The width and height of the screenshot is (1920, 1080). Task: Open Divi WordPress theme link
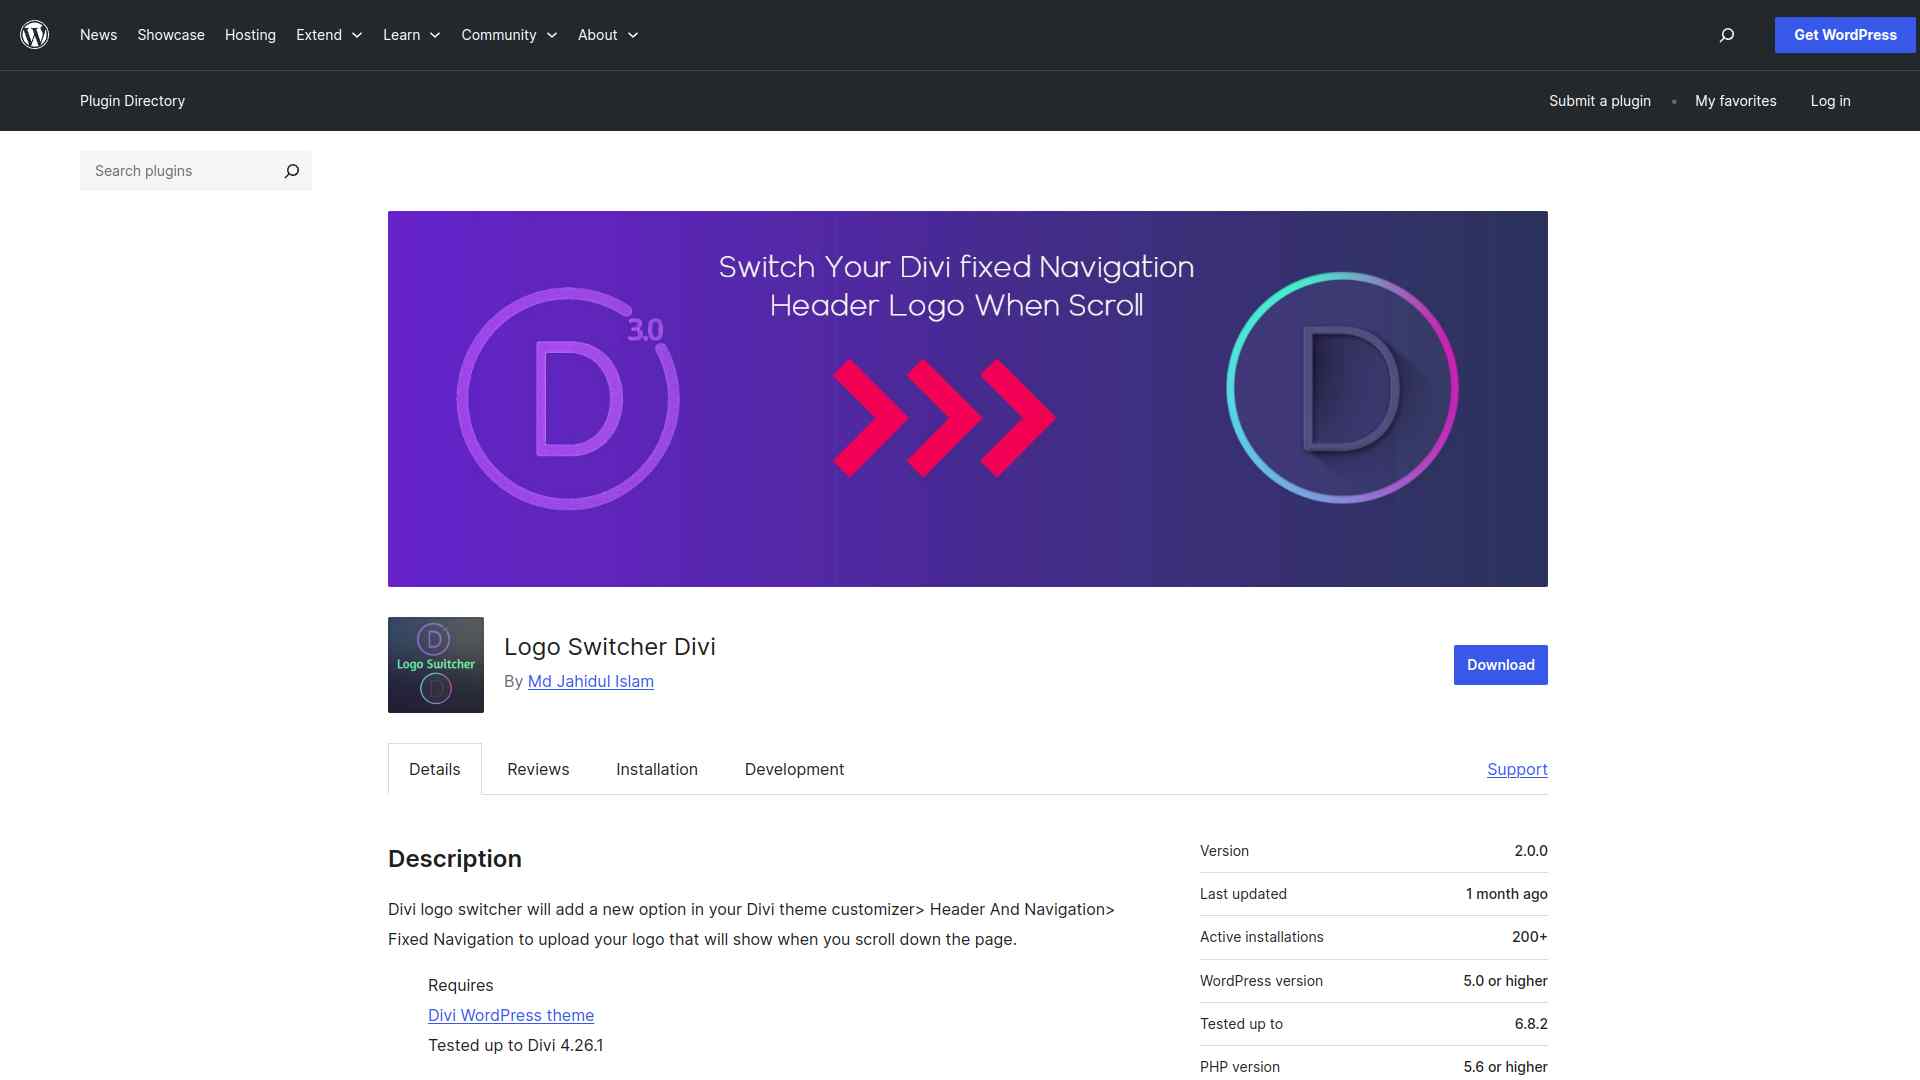[x=511, y=1015]
